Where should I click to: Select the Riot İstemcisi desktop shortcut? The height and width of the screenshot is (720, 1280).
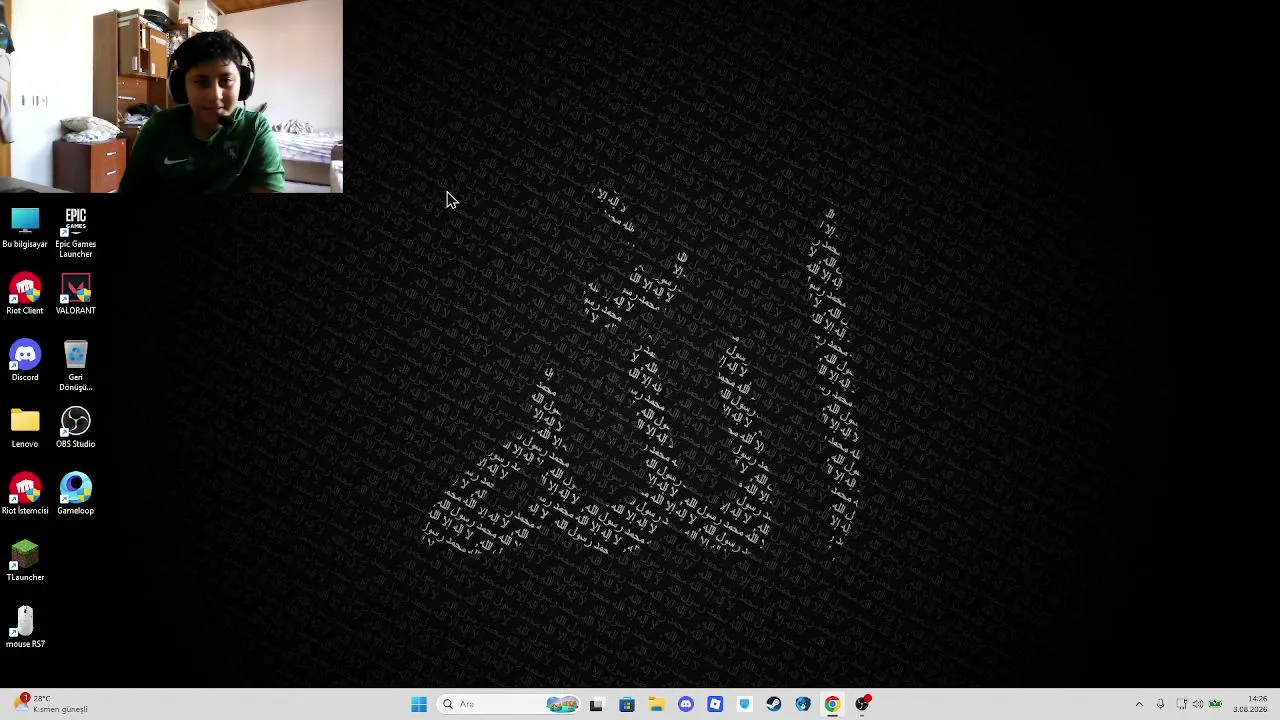(x=25, y=495)
